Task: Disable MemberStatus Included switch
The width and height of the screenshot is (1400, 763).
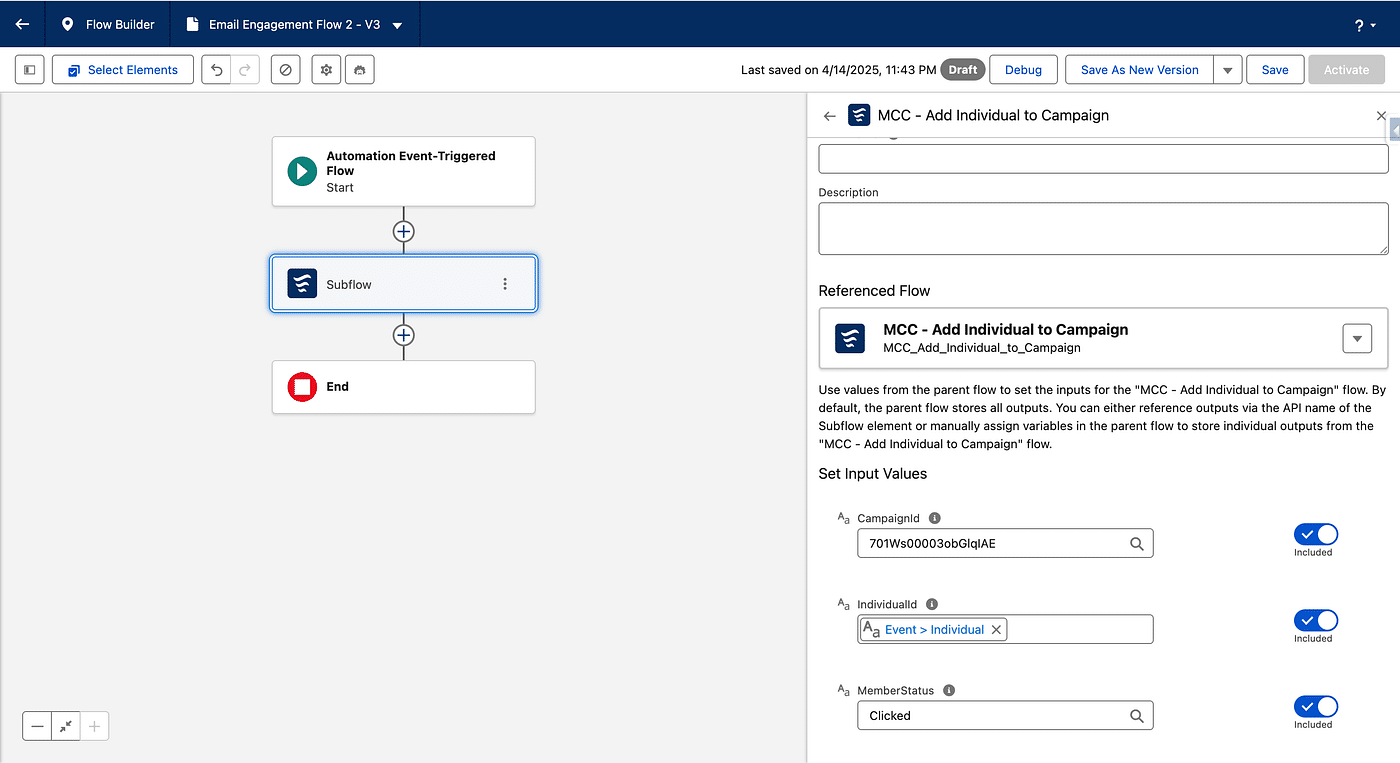Action: coord(1315,706)
